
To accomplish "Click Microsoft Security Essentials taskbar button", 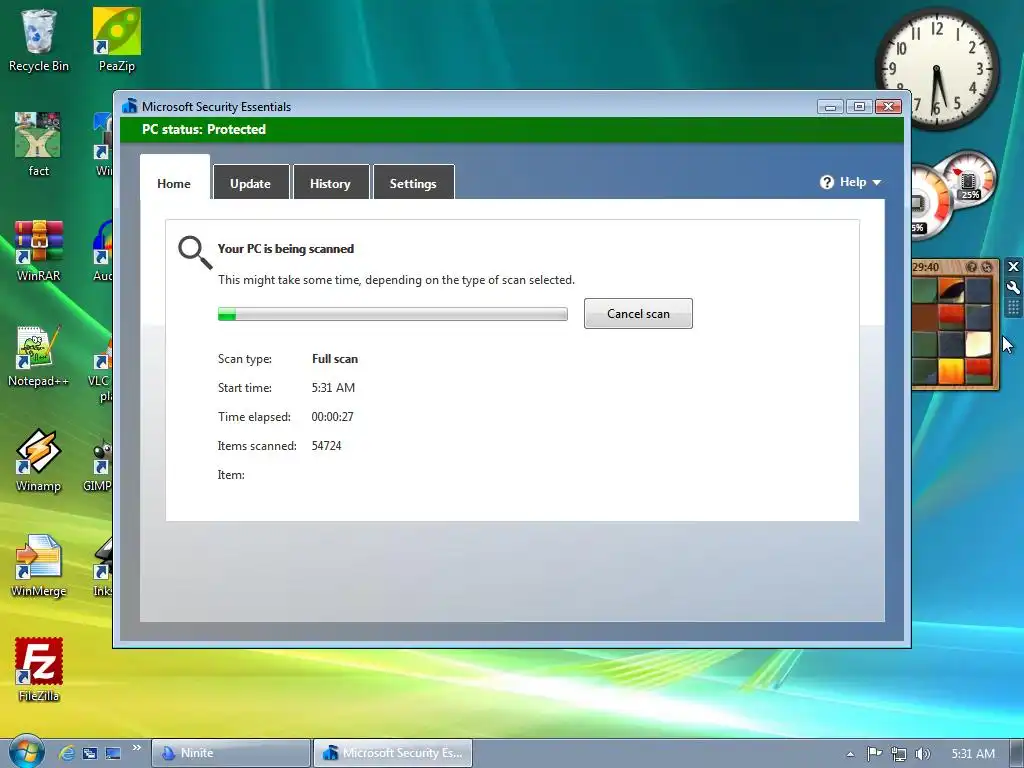I will click(x=392, y=753).
